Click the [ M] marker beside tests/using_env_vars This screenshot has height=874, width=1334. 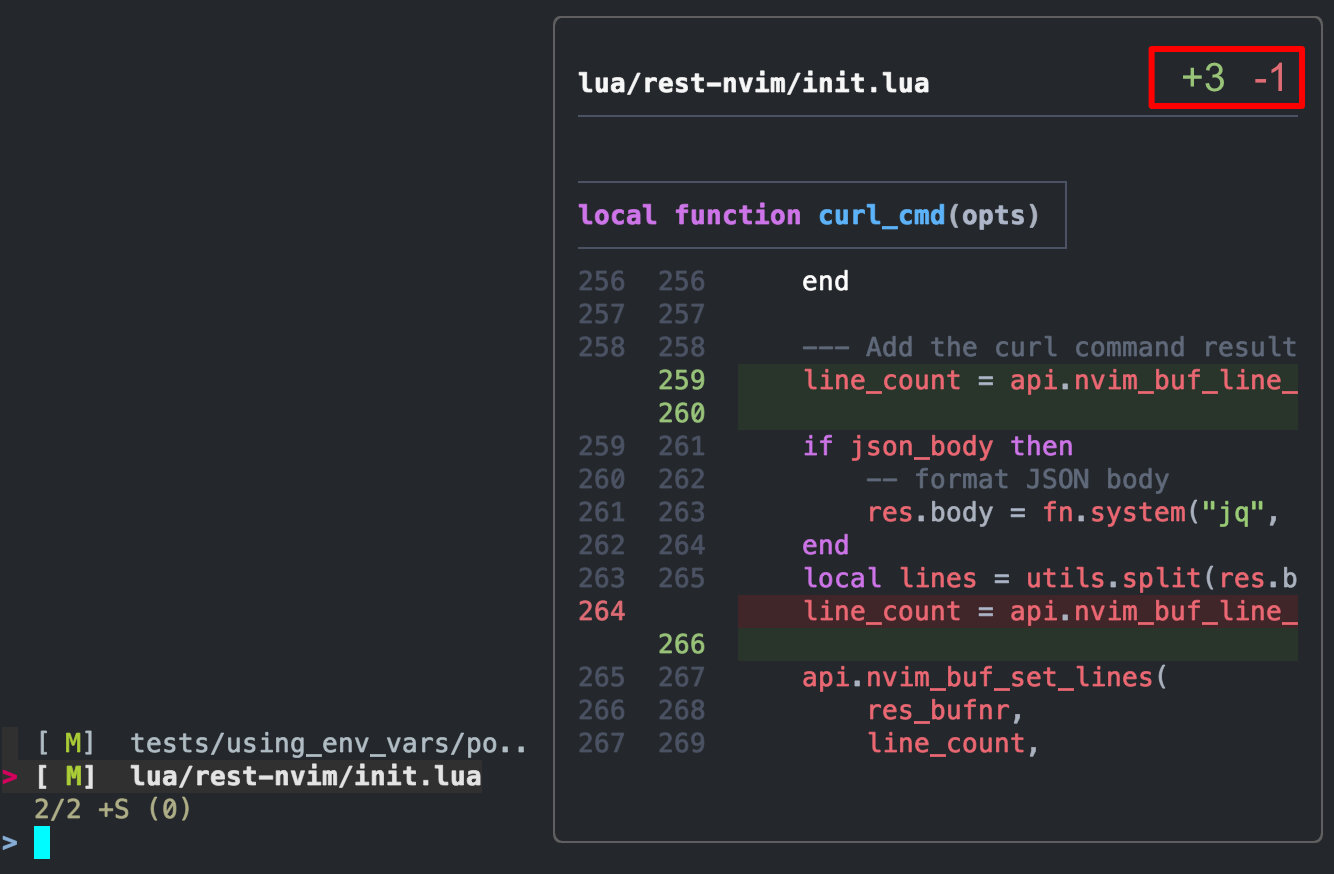(66, 743)
